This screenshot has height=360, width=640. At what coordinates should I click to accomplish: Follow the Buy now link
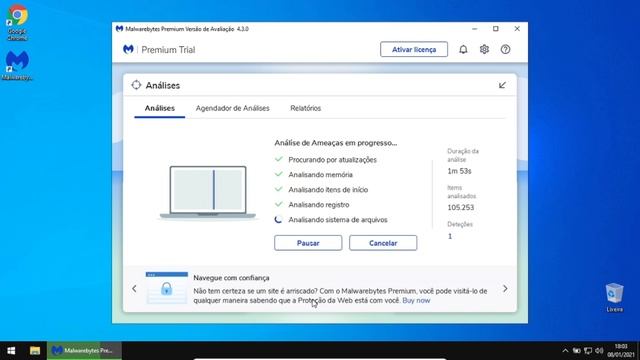coord(416,300)
